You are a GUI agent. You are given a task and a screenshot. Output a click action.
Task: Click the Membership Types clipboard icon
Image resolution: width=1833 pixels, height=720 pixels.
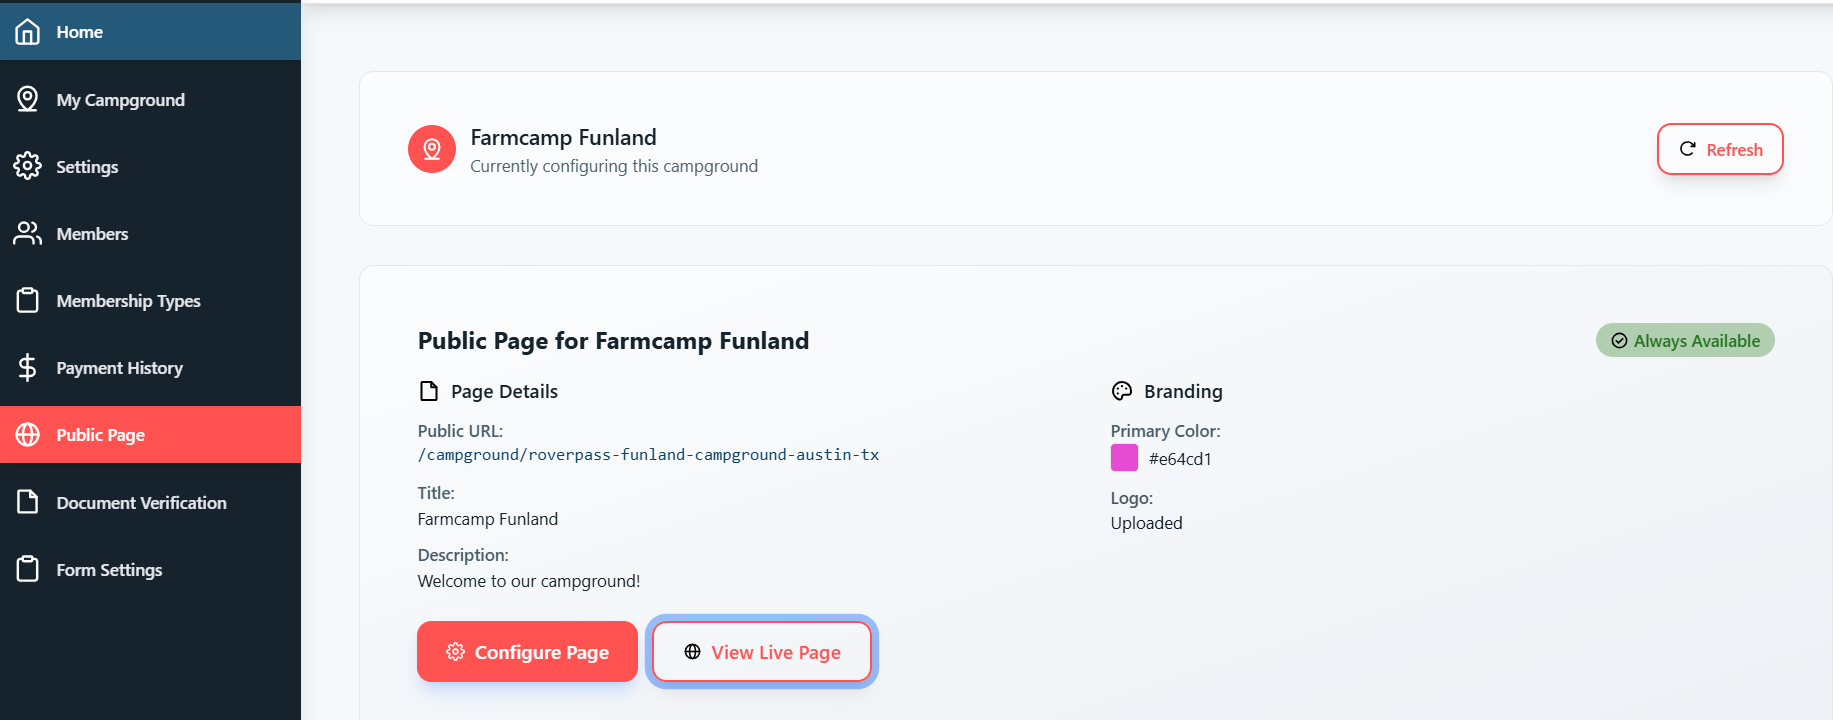coord(28,300)
